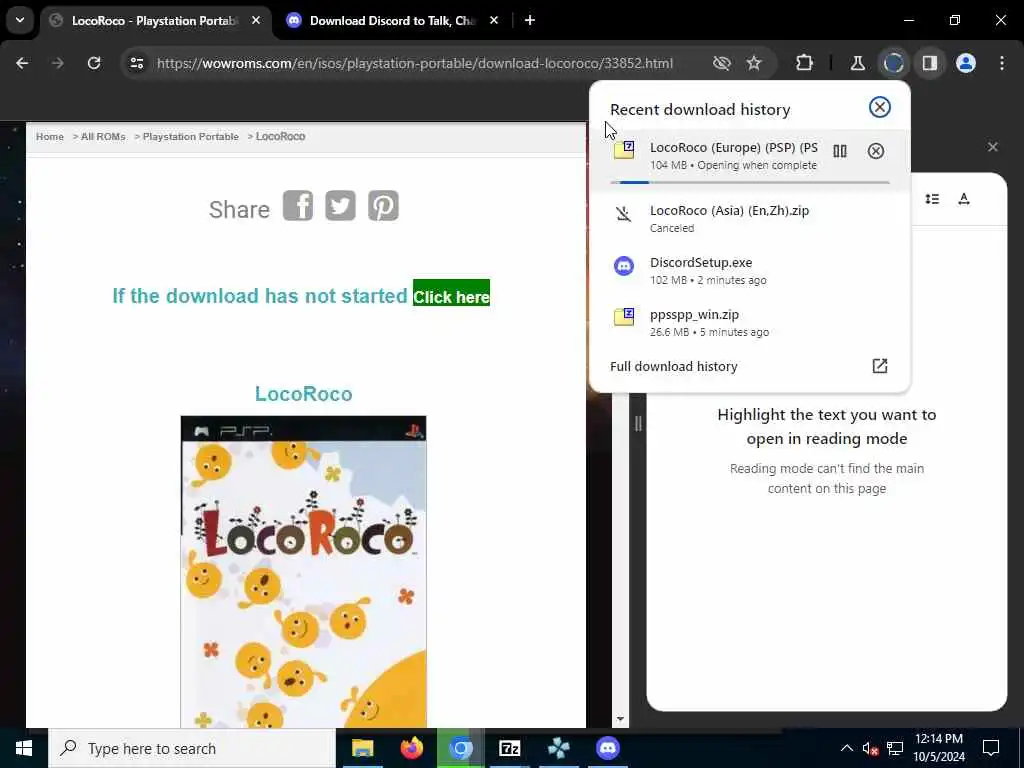Open the Extensions puzzle icon
This screenshot has width=1024, height=768.
[x=805, y=63]
